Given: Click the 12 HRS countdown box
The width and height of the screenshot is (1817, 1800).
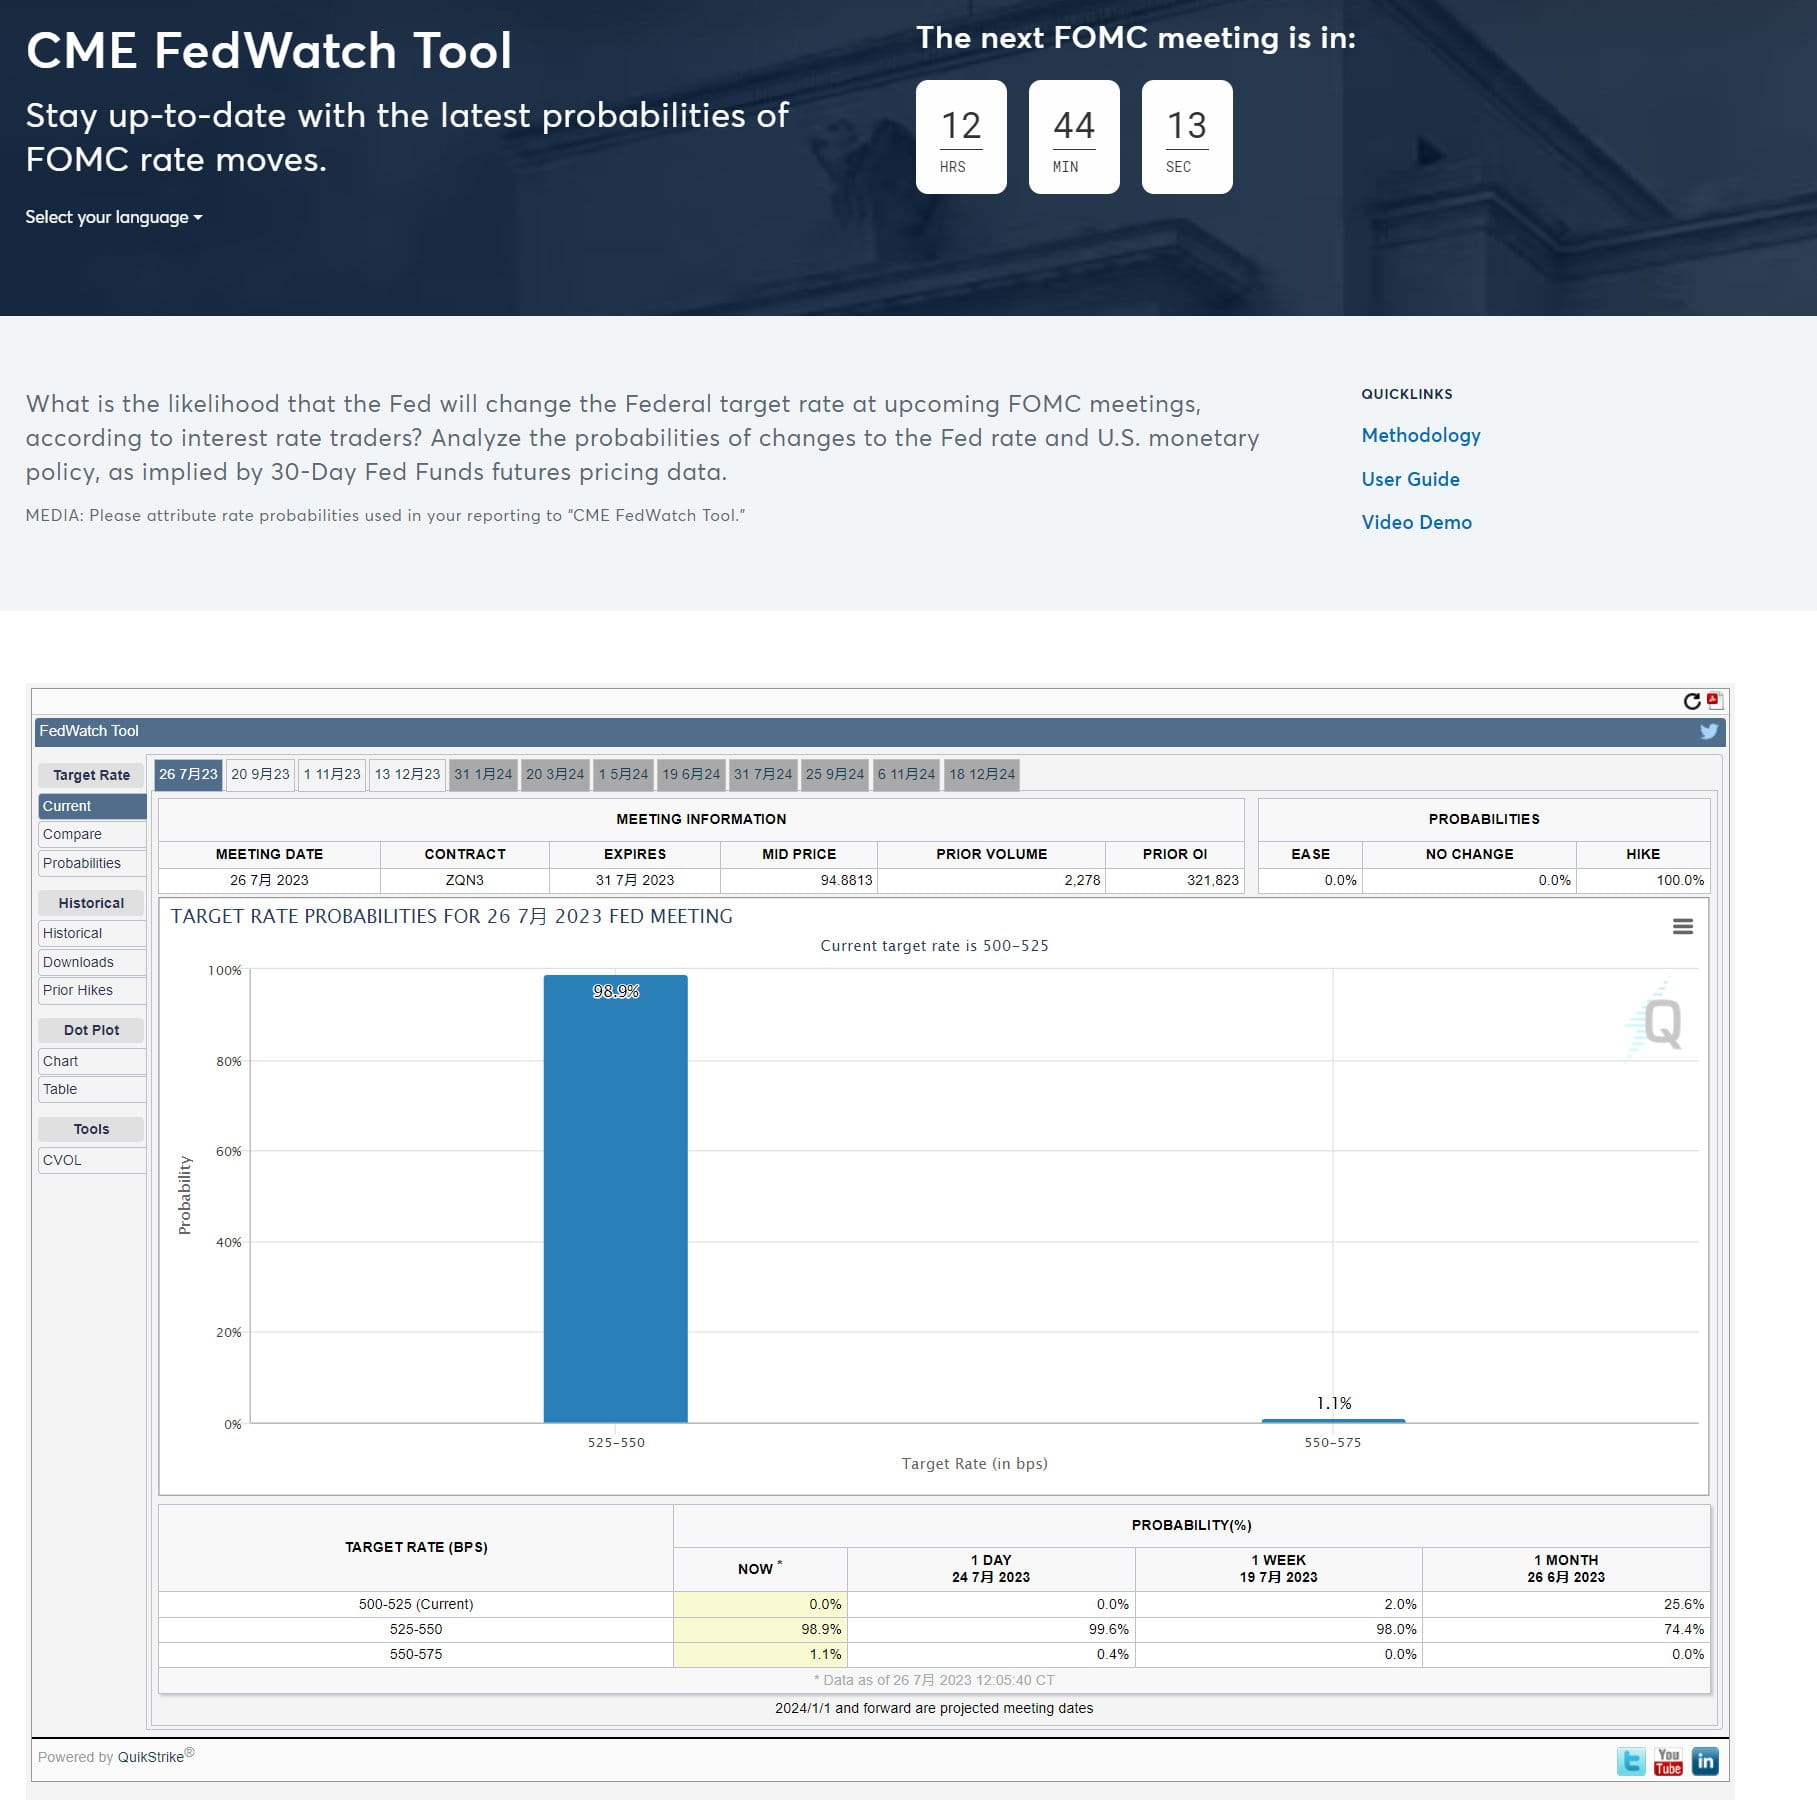Looking at the screenshot, I should pos(961,137).
